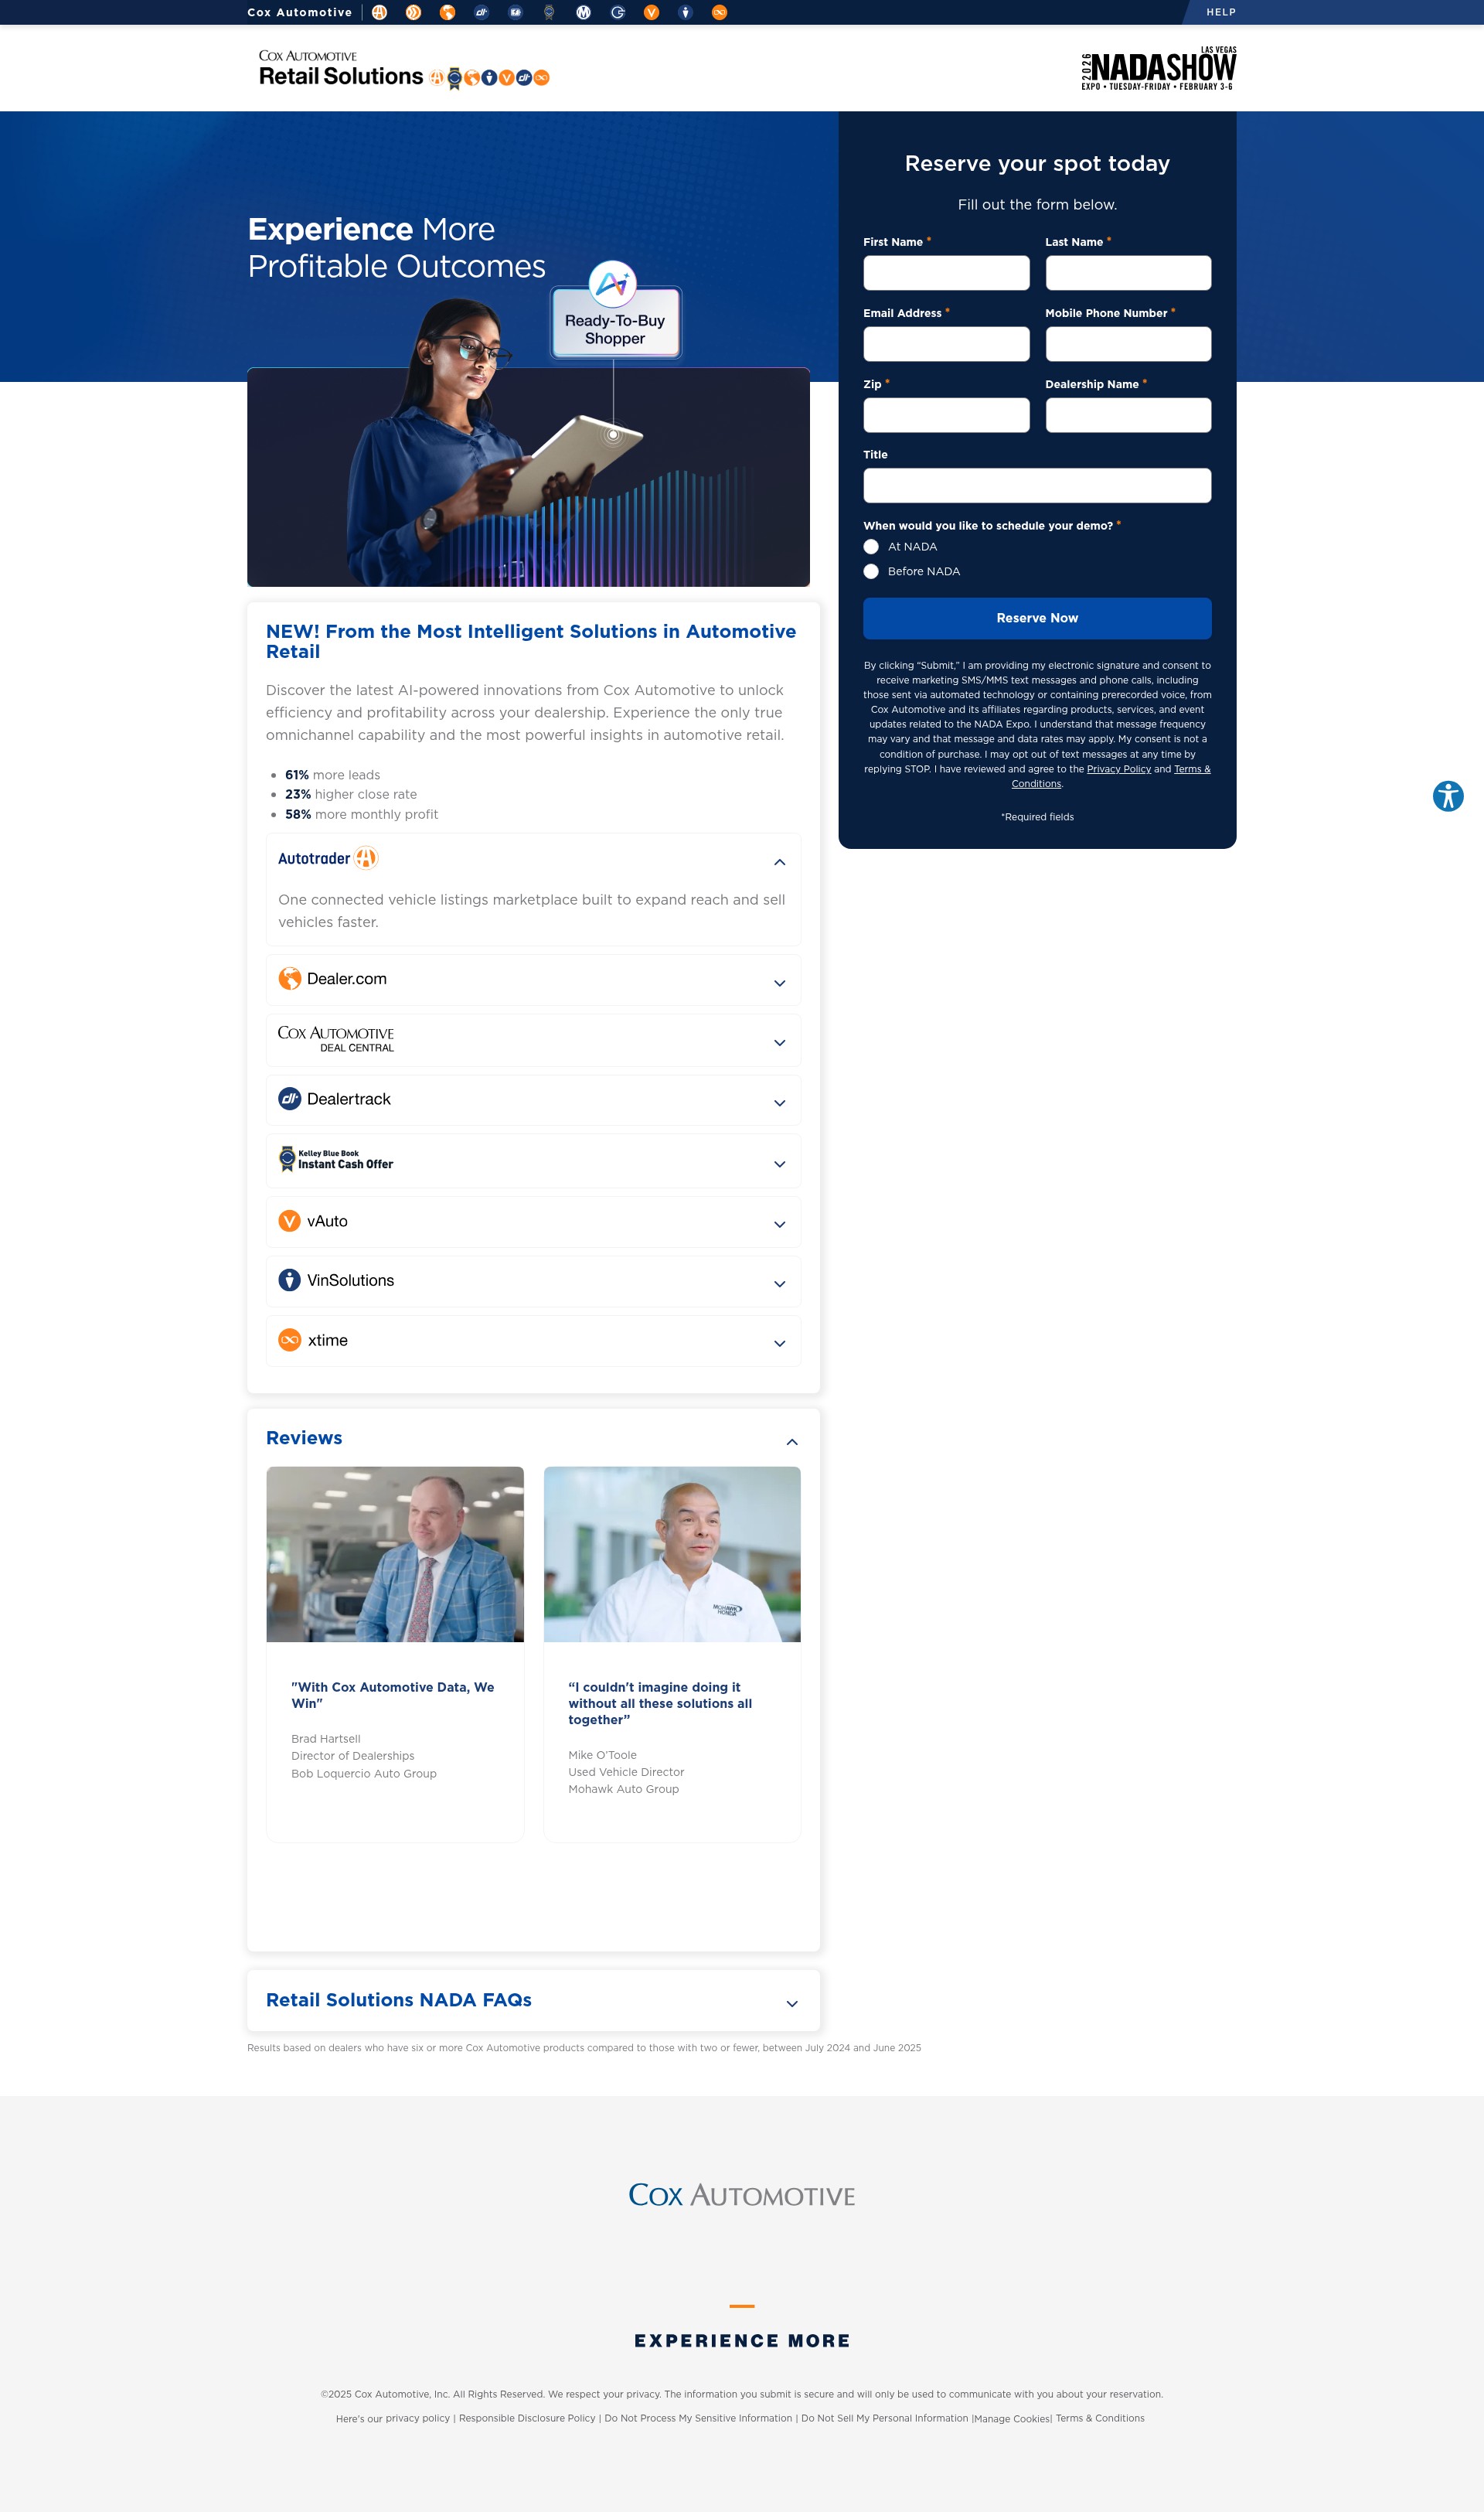Click the battery icon in top bar
1484x2512 pixels.
coord(515,12)
